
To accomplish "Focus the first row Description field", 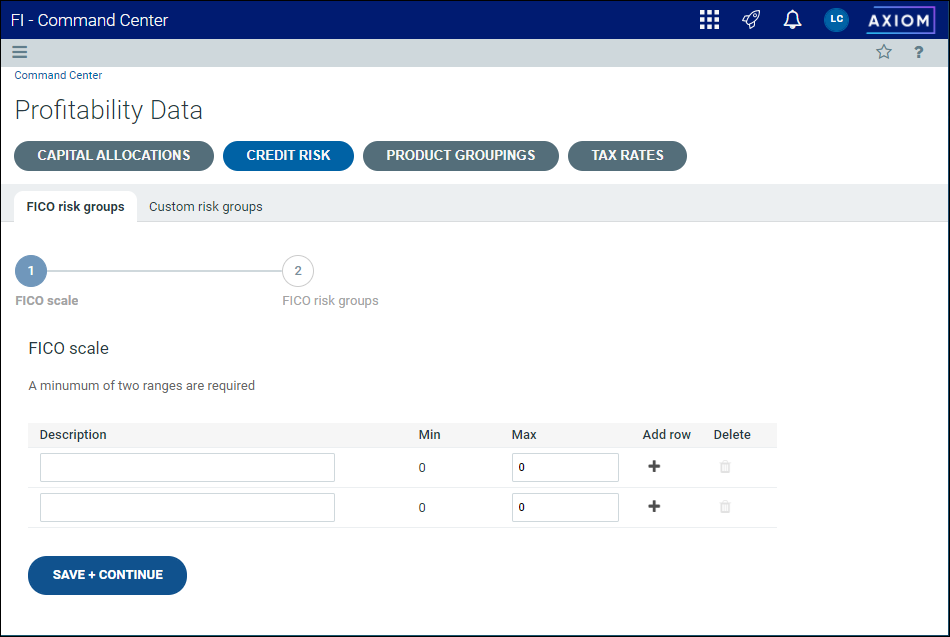I will coord(187,467).
